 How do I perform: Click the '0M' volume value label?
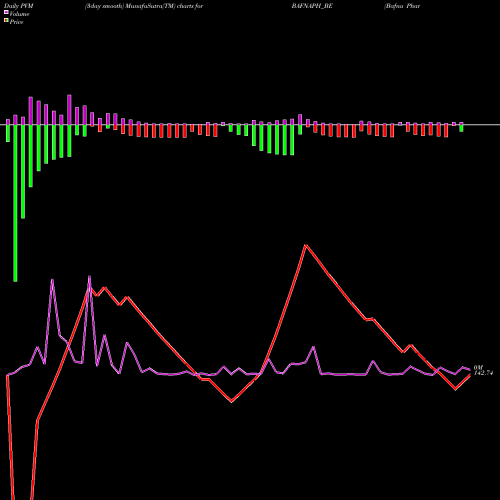coord(478,368)
